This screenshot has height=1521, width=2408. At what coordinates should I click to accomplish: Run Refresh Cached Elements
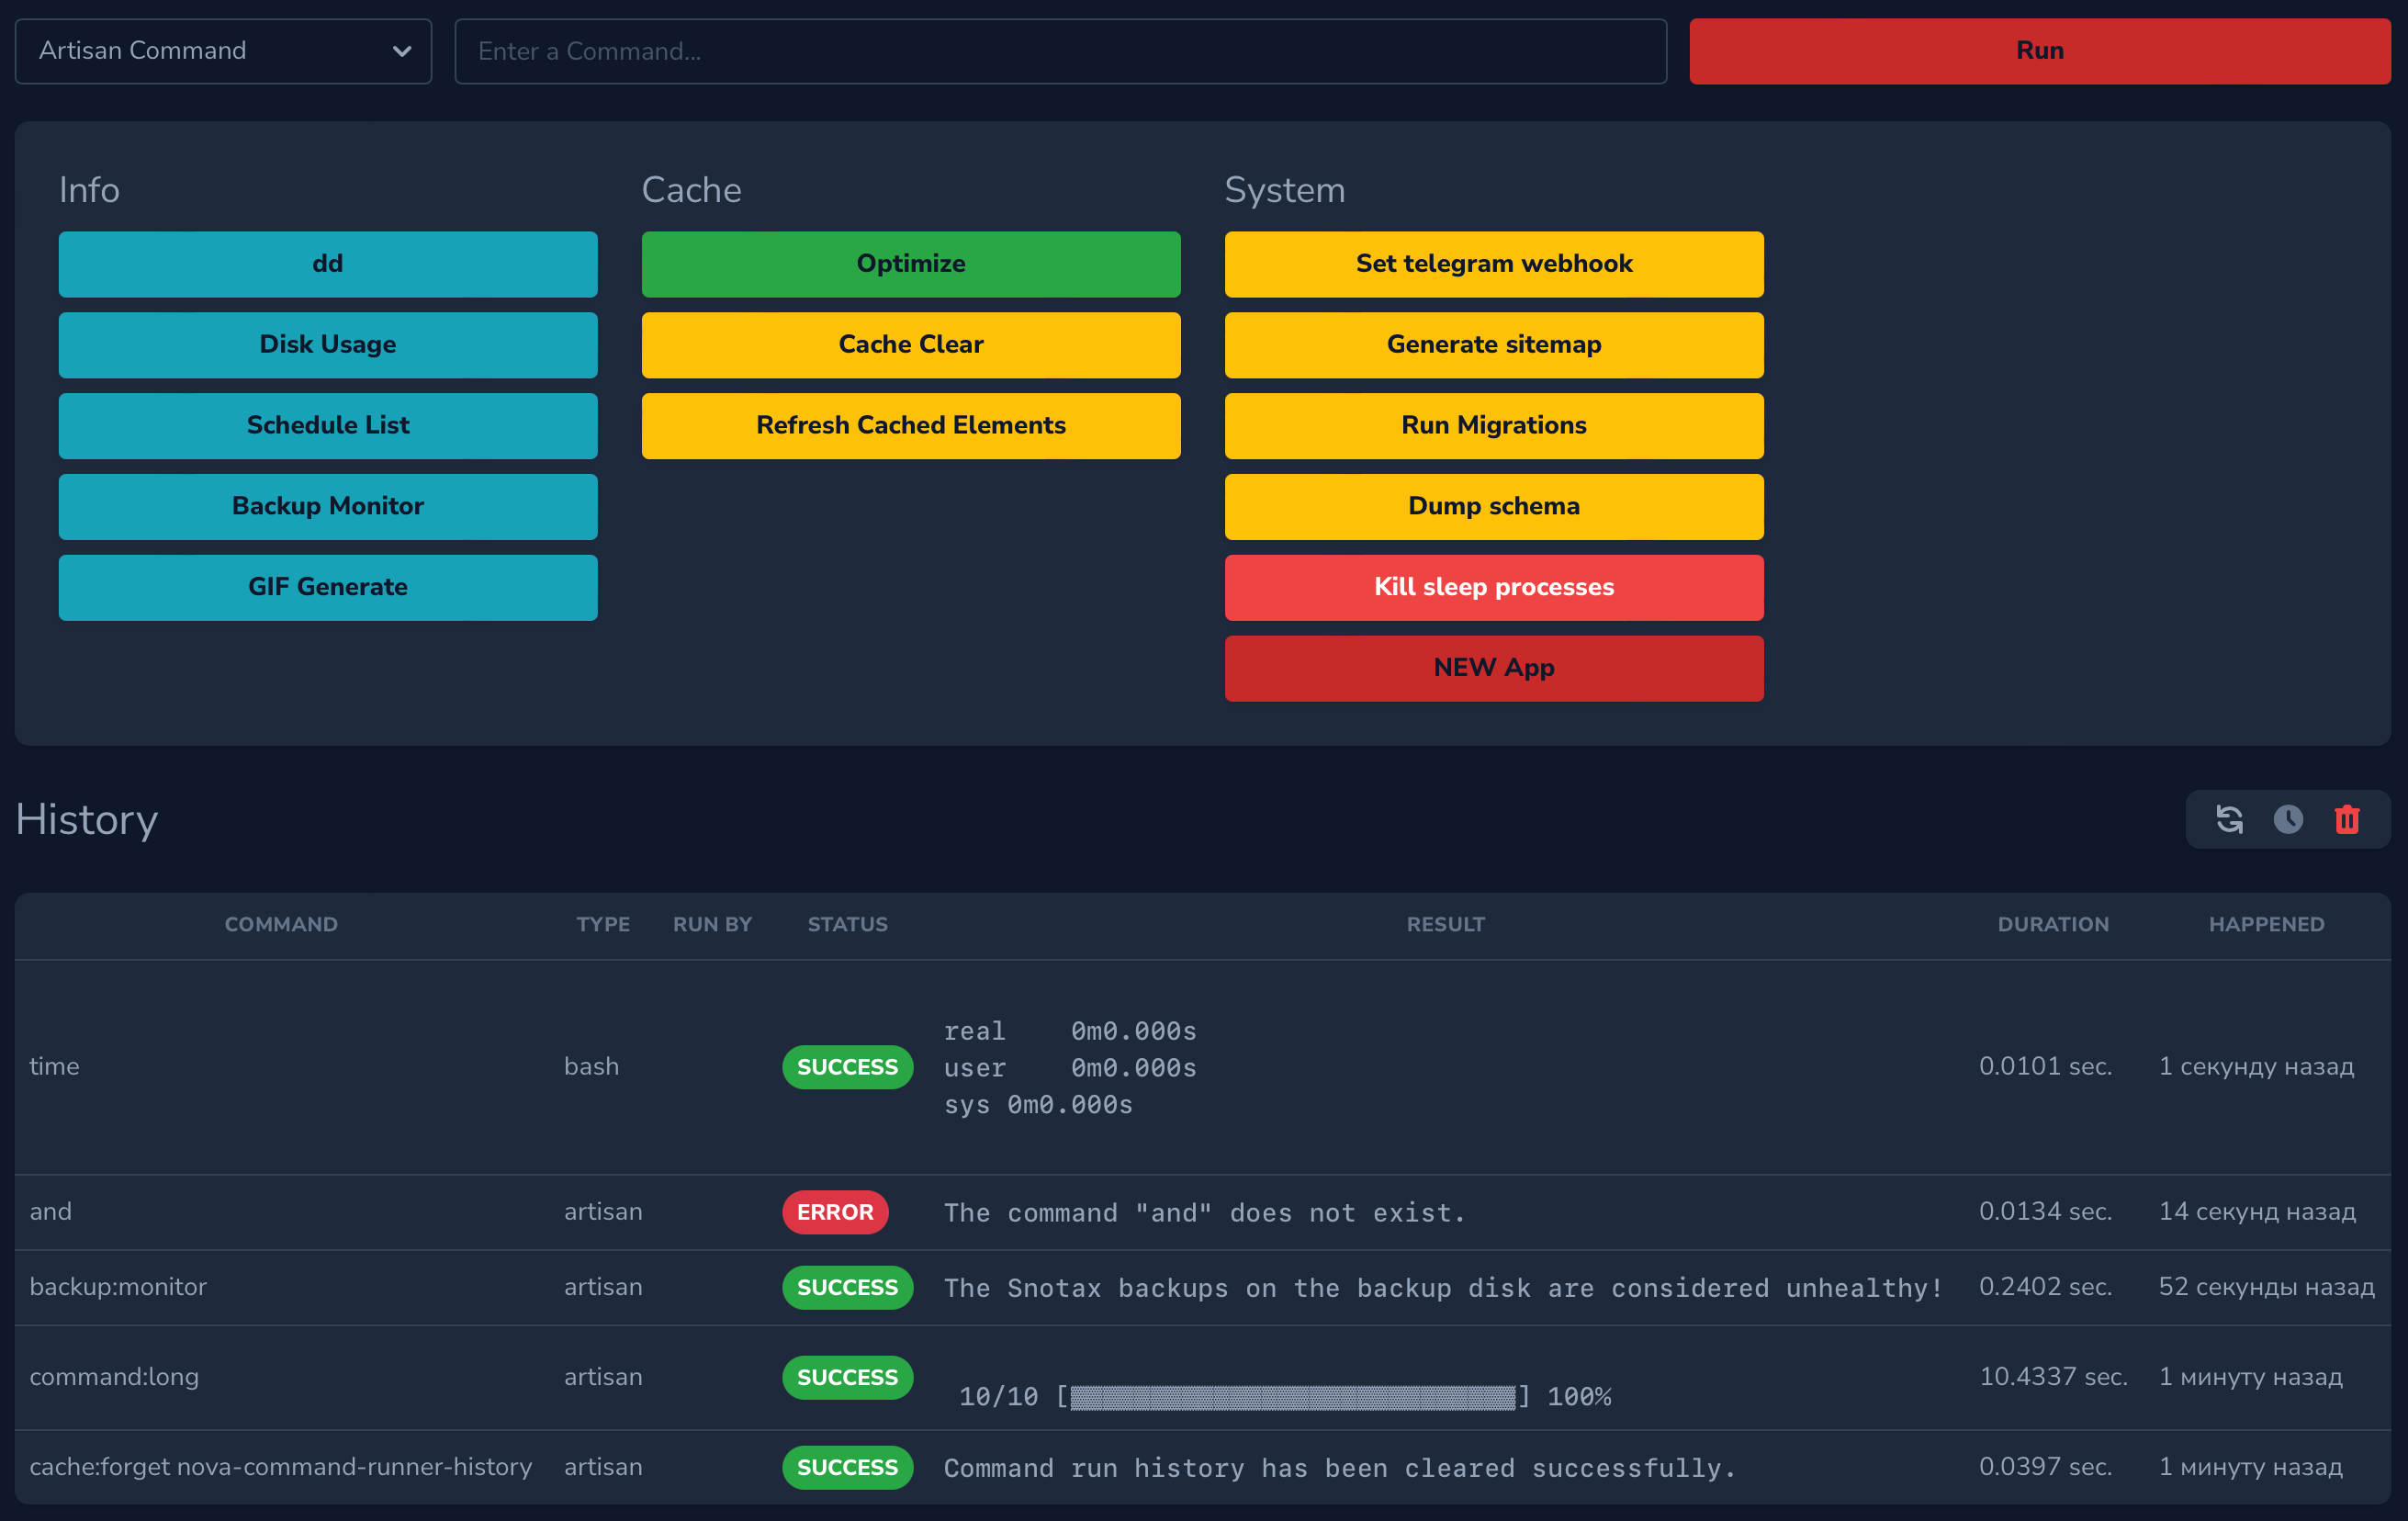[910, 426]
